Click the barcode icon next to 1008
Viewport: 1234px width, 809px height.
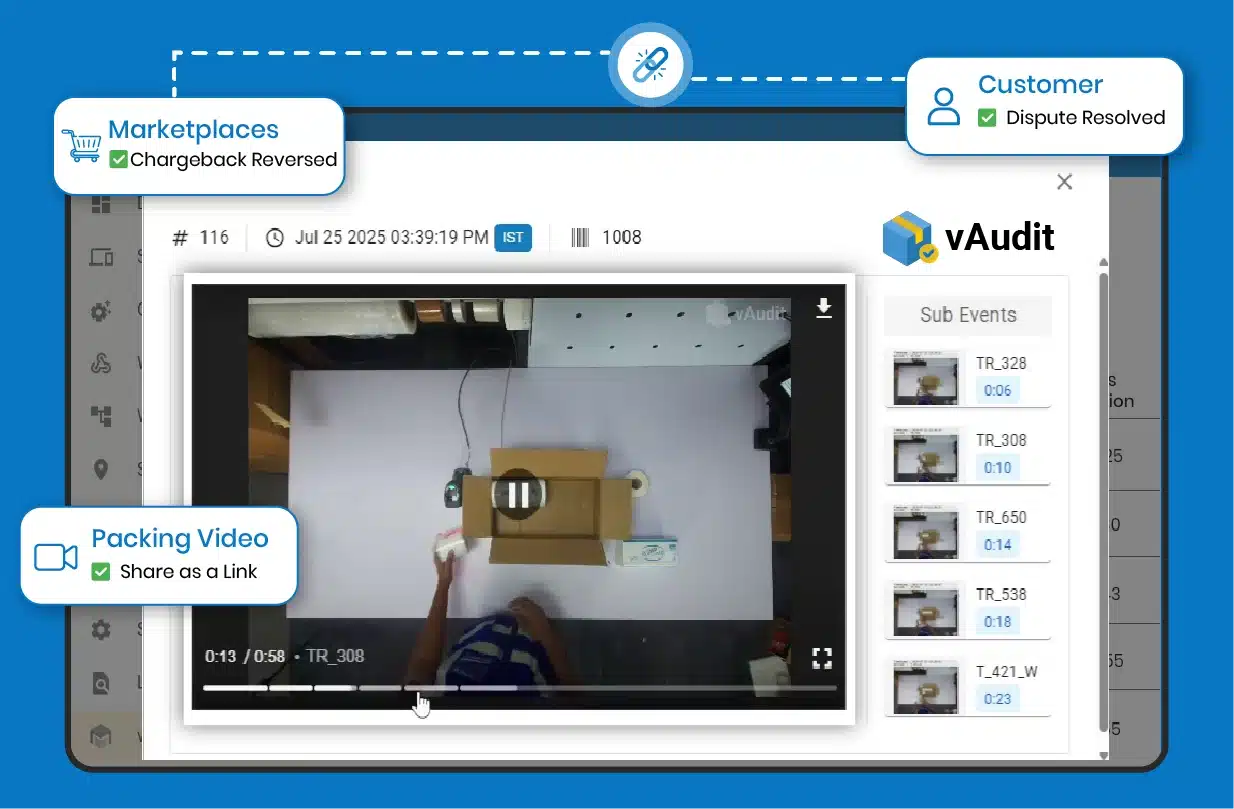[x=580, y=237]
